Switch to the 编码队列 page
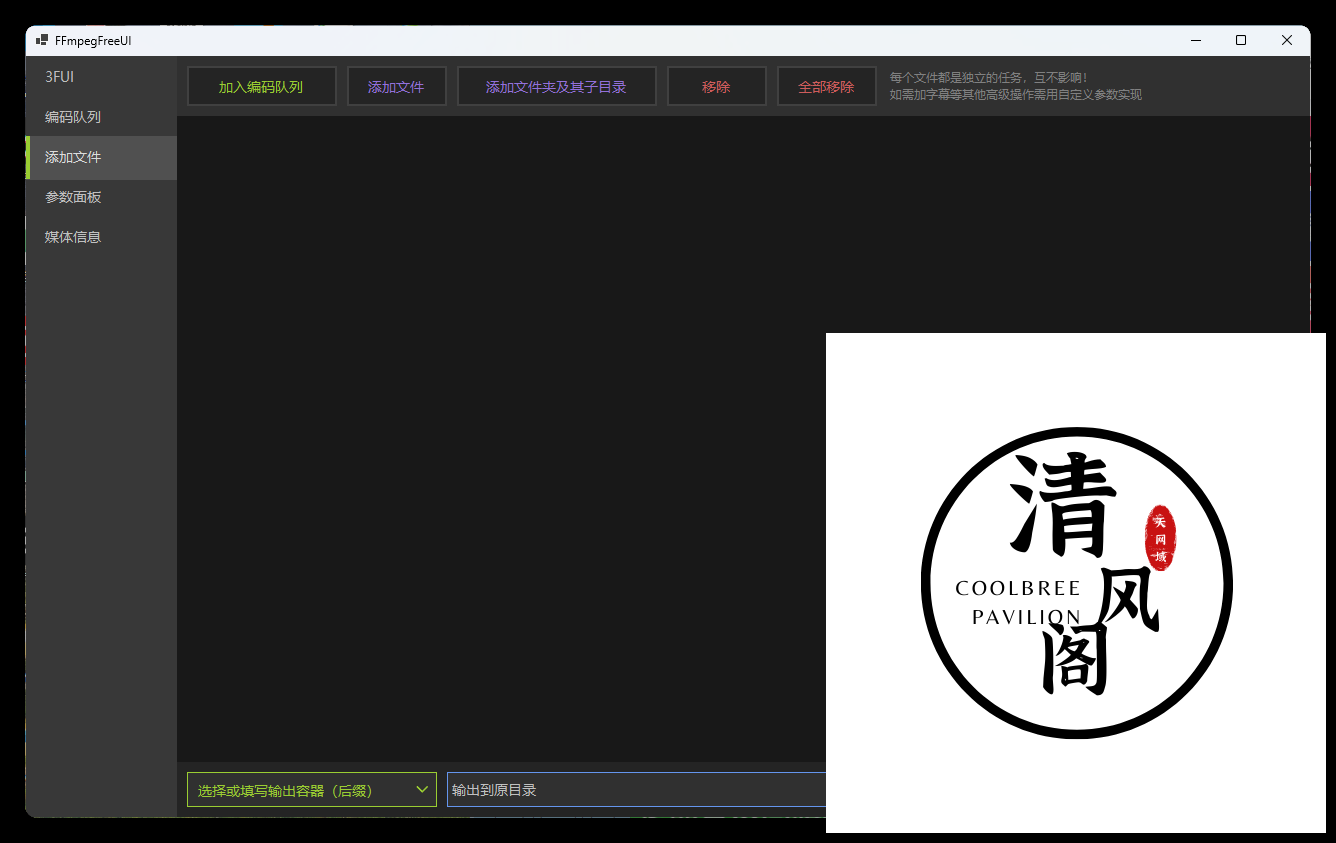The width and height of the screenshot is (1336, 843). 101,117
